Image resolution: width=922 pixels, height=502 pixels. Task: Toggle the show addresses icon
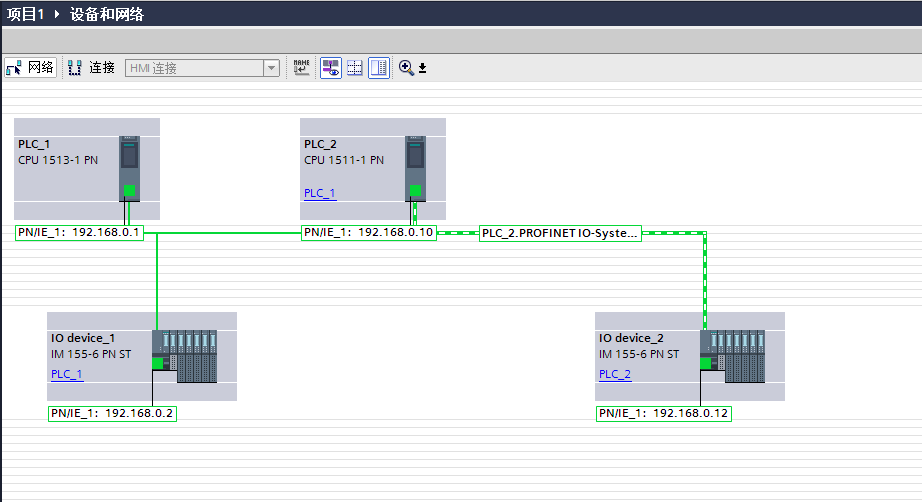coord(330,68)
